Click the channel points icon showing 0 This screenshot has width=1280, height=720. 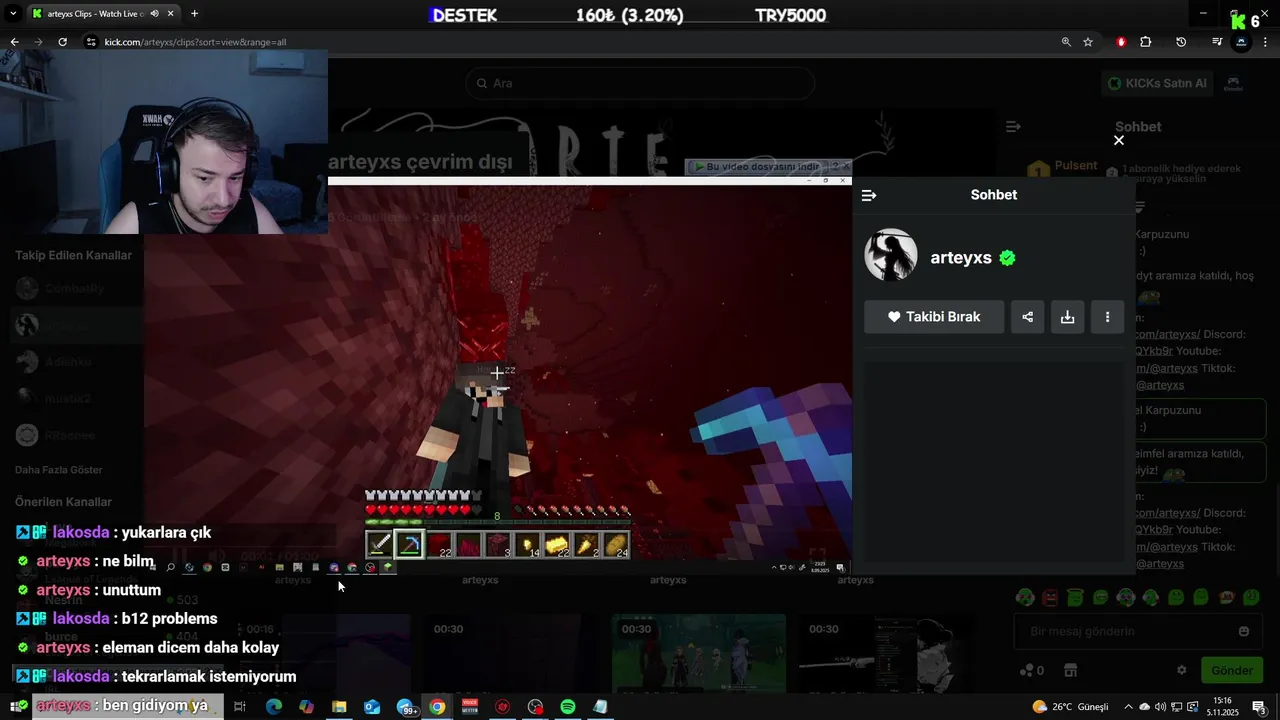click(x=1031, y=670)
